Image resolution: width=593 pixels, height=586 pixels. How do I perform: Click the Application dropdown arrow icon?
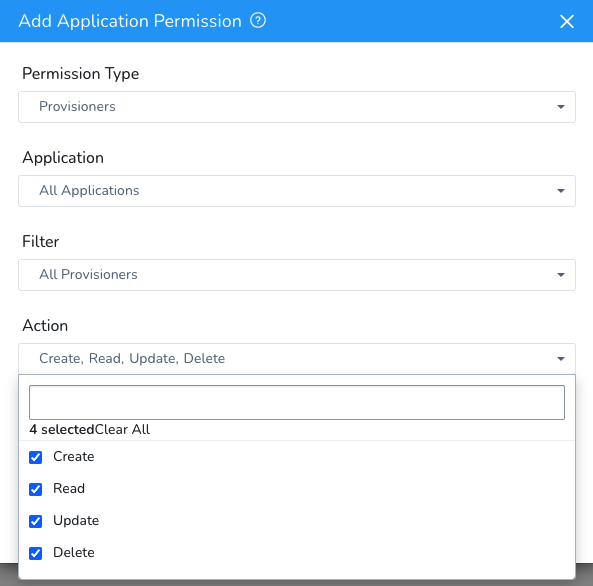(x=561, y=191)
